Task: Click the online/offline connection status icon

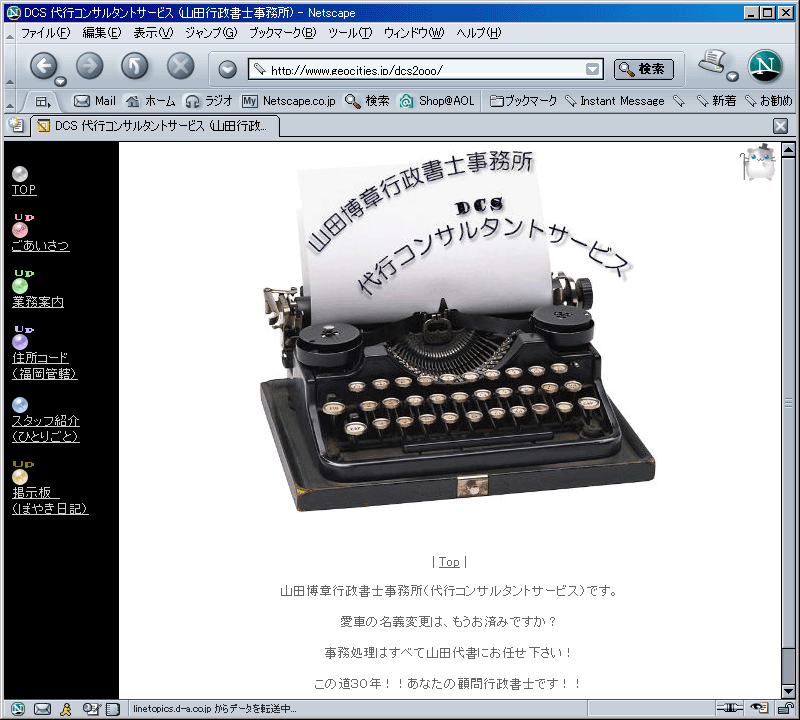Action: click(x=730, y=708)
